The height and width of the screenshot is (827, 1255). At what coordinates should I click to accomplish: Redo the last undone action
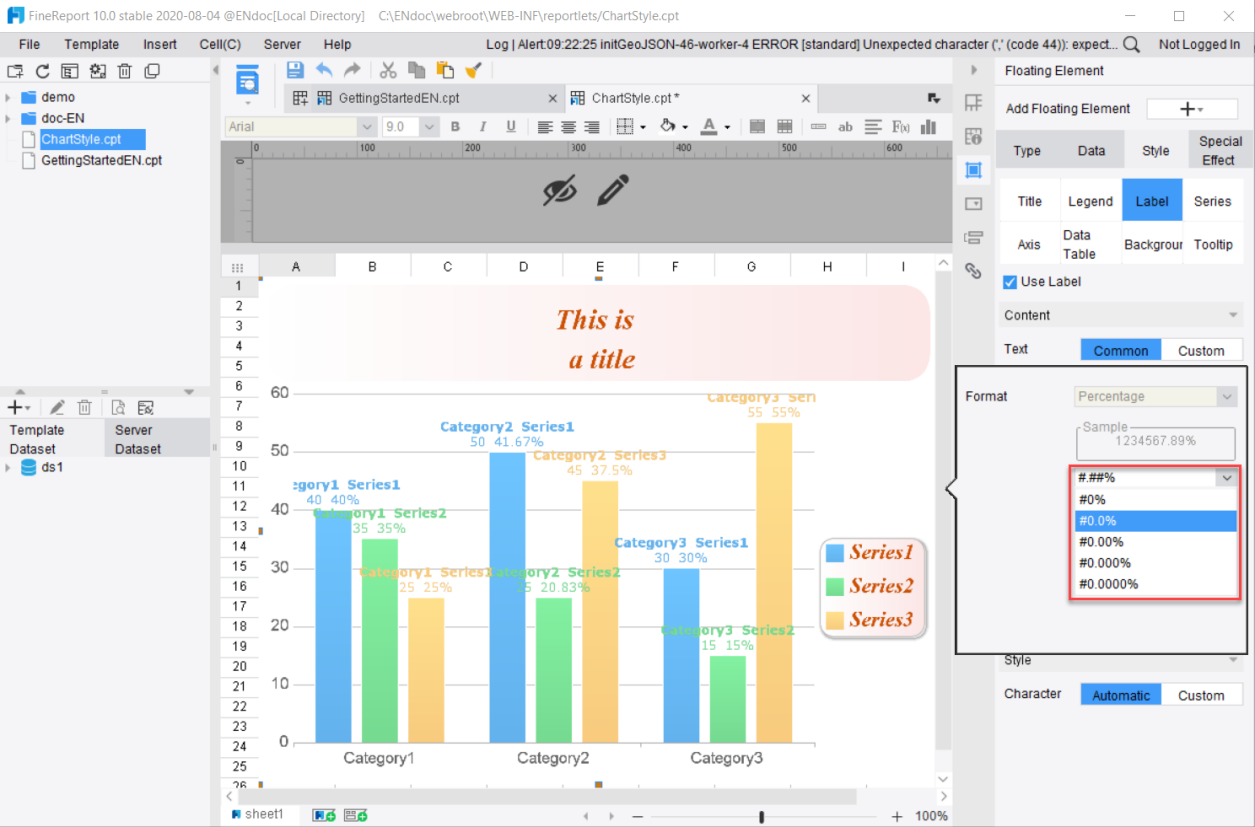(x=352, y=70)
